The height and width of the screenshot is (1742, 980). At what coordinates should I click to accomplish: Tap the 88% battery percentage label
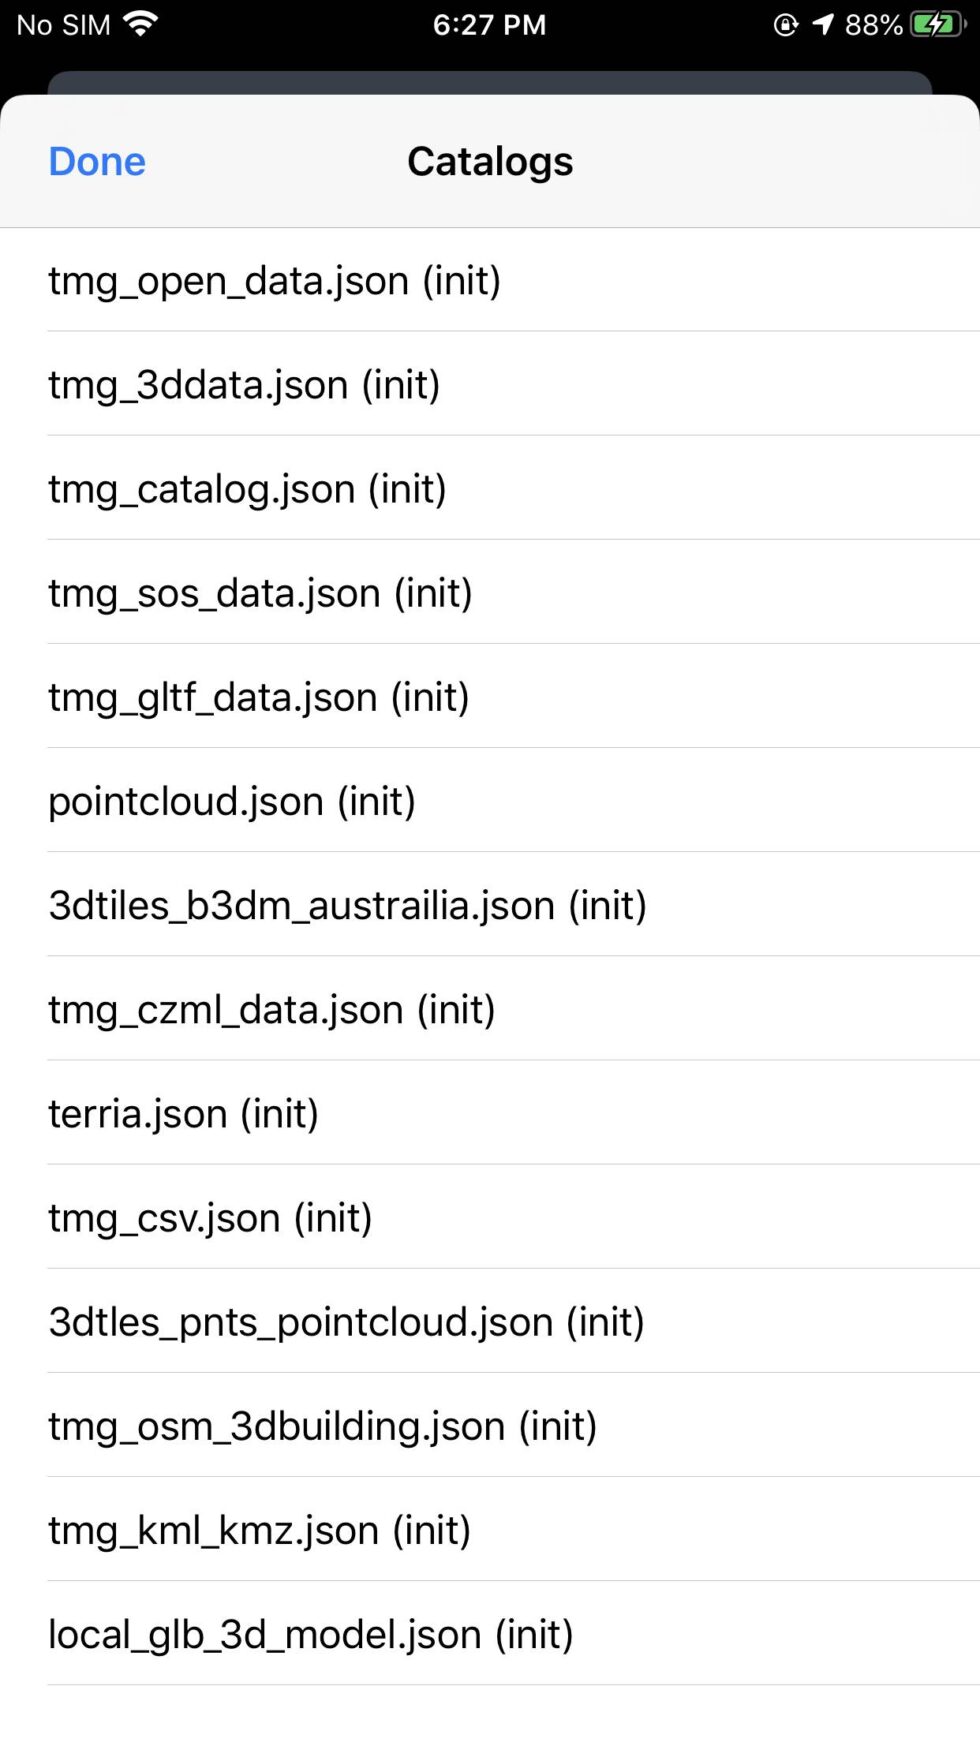[875, 23]
